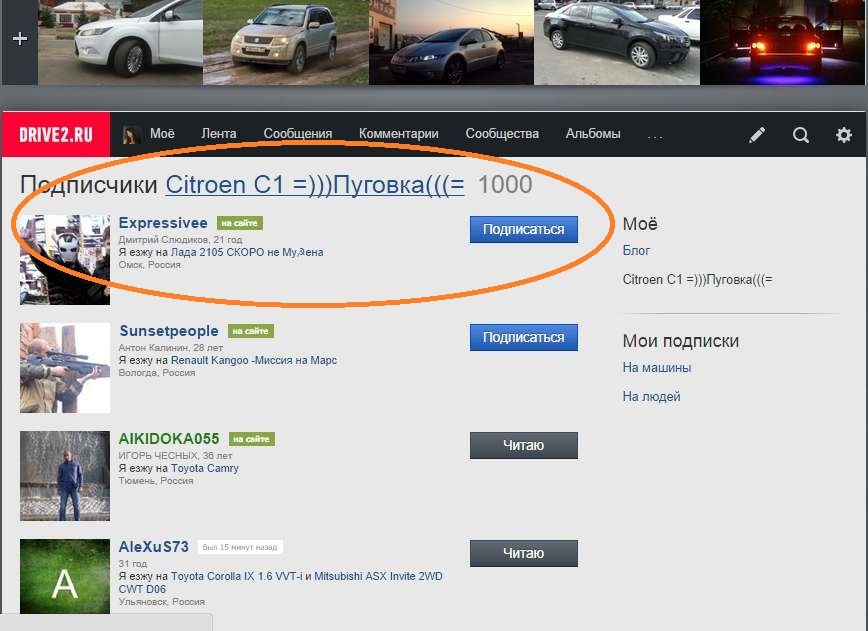Open the settings gear icon
This screenshot has height=631, width=868.
844,135
